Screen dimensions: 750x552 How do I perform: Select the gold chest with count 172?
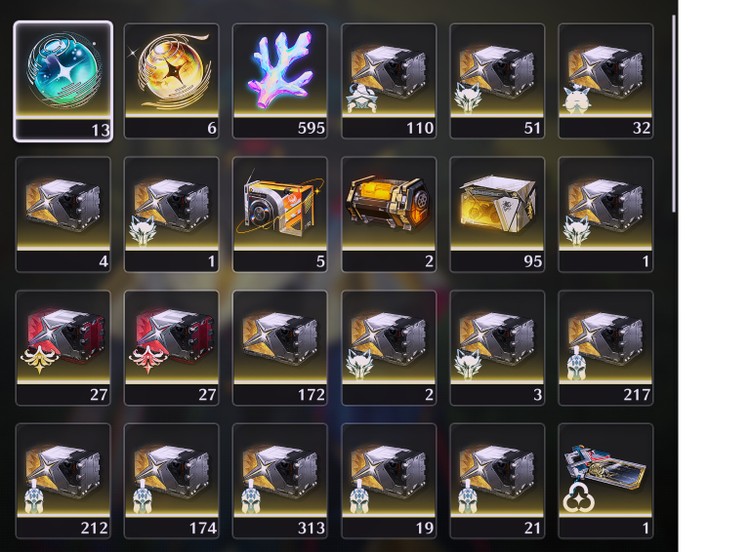click(280, 348)
